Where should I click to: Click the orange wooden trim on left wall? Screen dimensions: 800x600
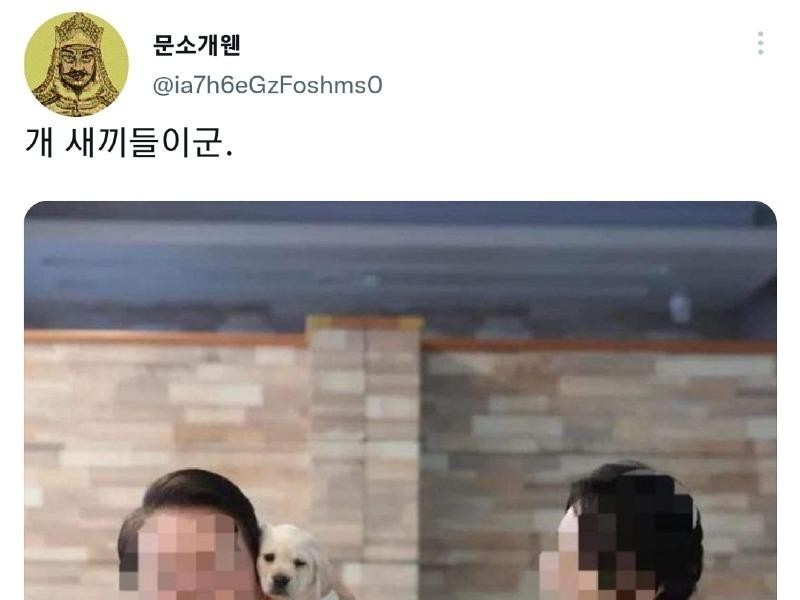[x=165, y=337]
